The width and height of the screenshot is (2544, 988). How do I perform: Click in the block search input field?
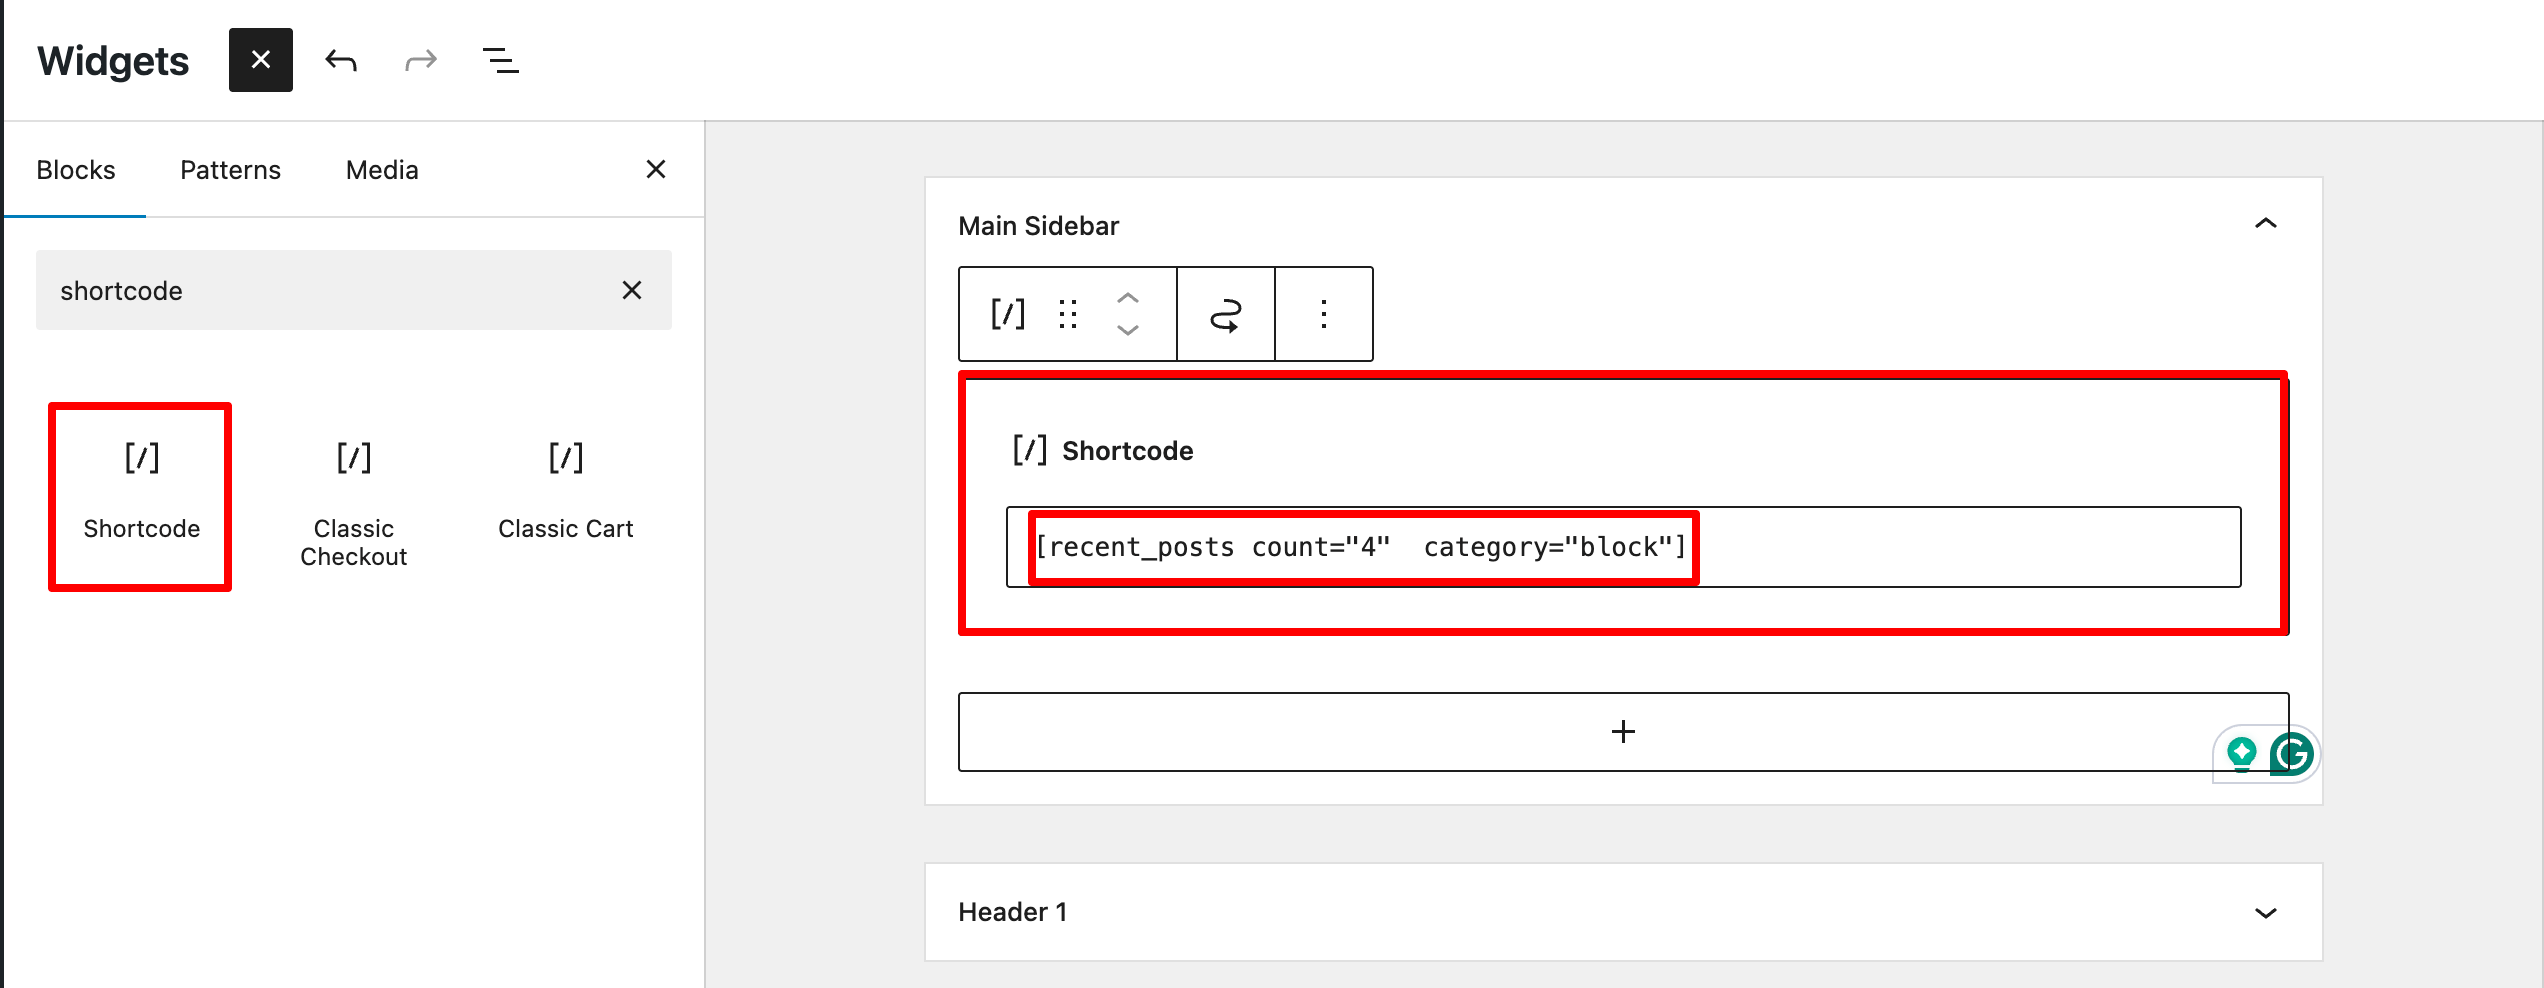coord(320,290)
